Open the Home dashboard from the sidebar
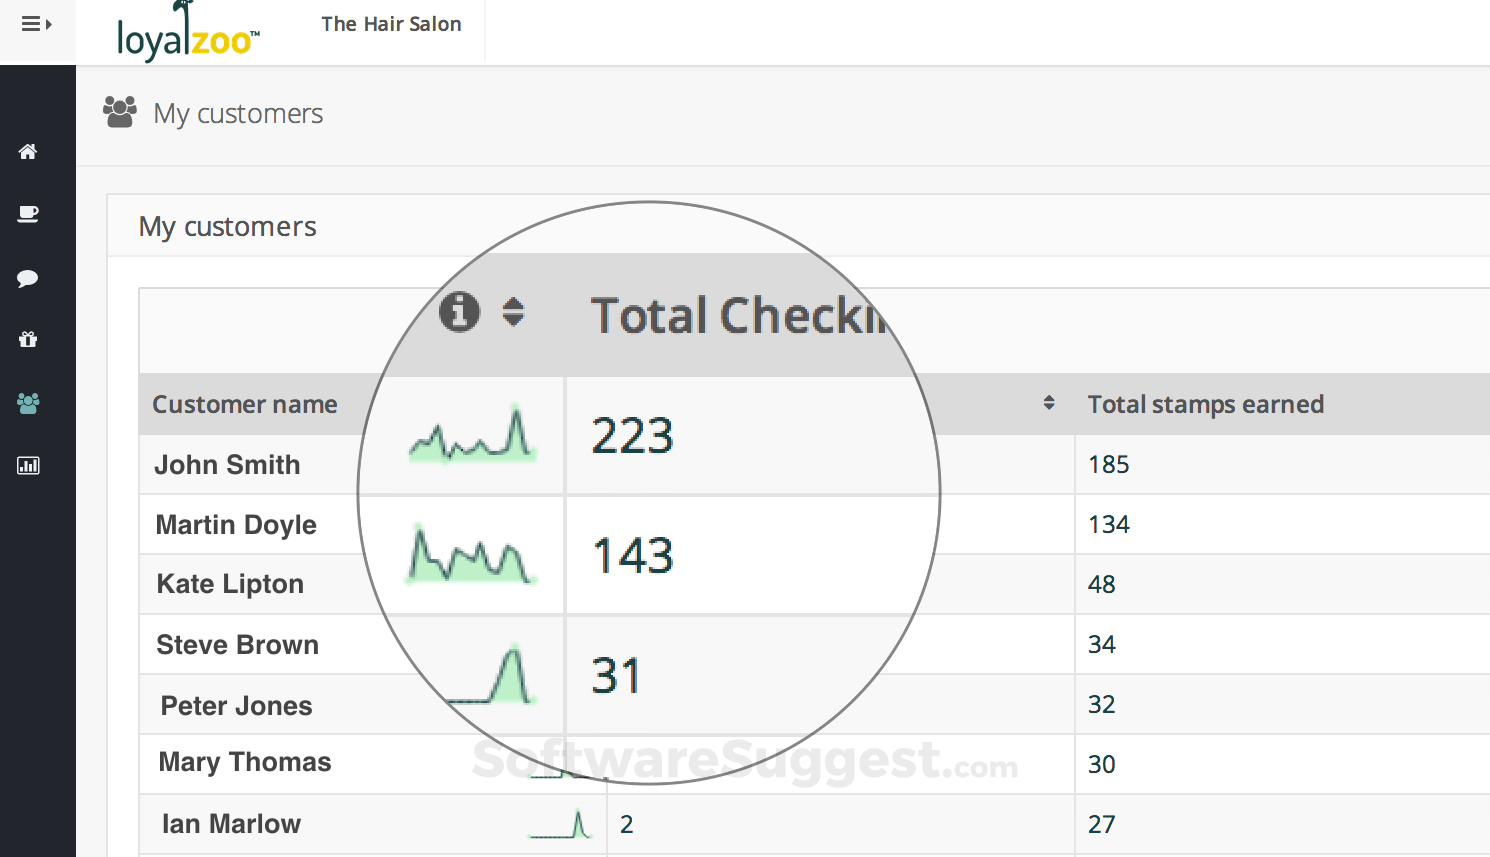The image size is (1490, 857). coord(26,151)
